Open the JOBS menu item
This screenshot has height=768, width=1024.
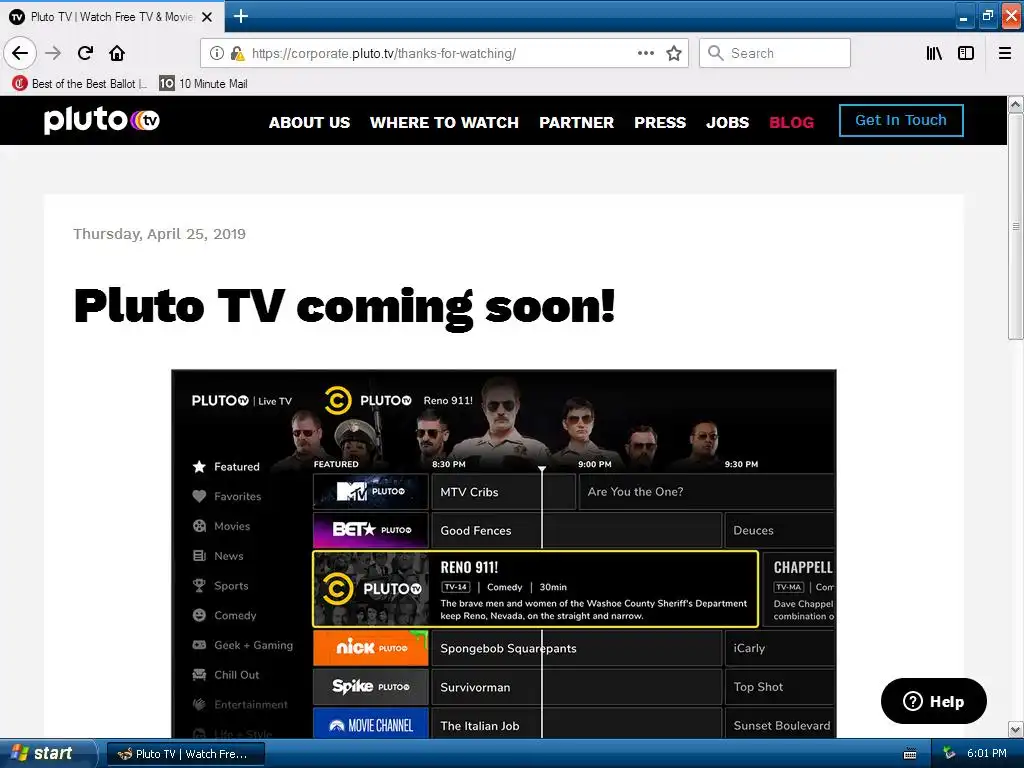click(728, 122)
